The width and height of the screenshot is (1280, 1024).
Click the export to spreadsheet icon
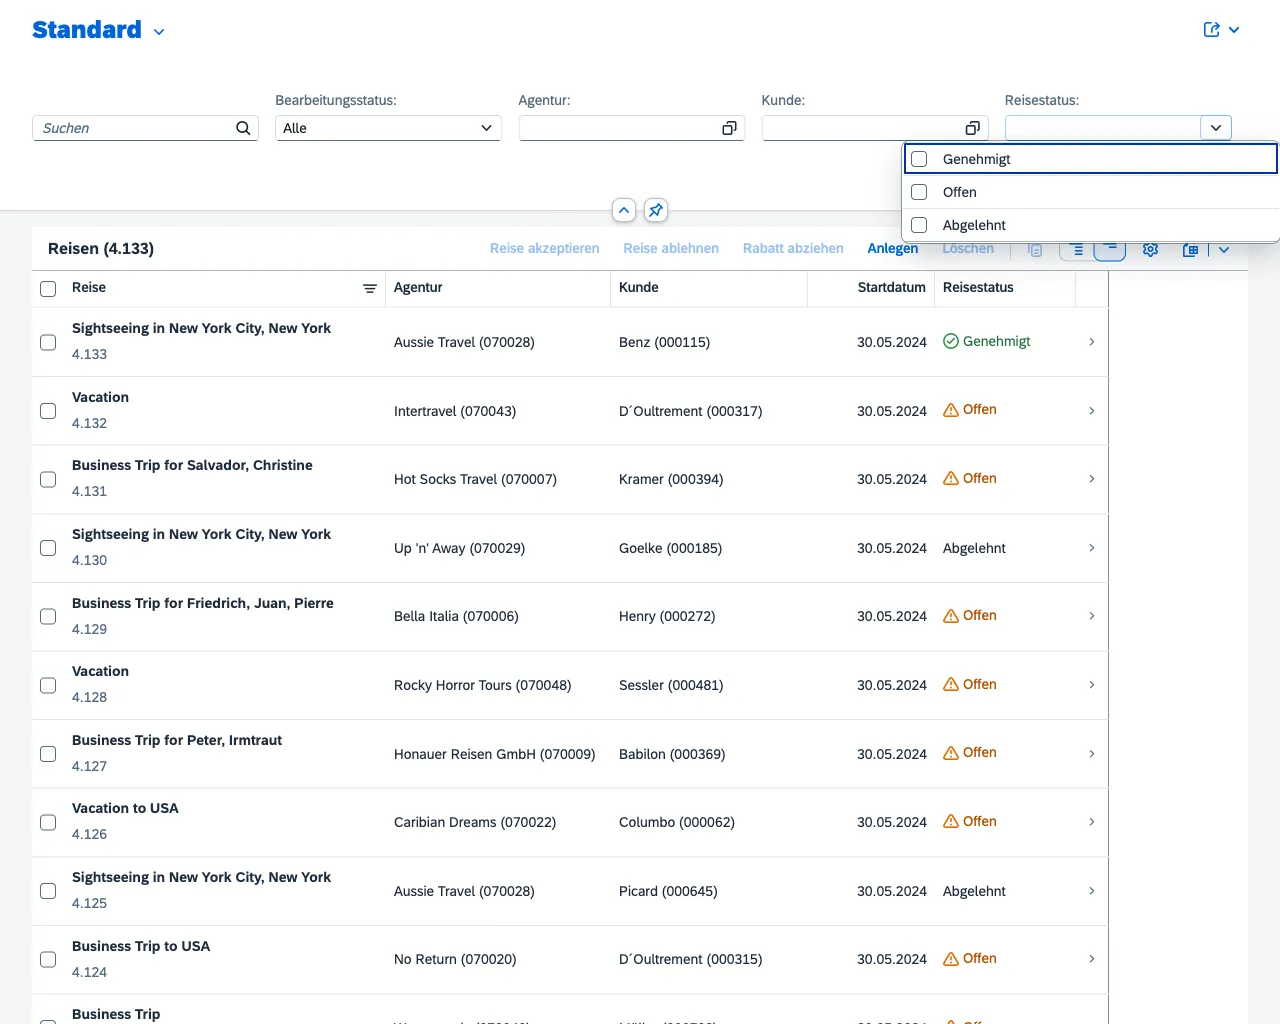1190,249
